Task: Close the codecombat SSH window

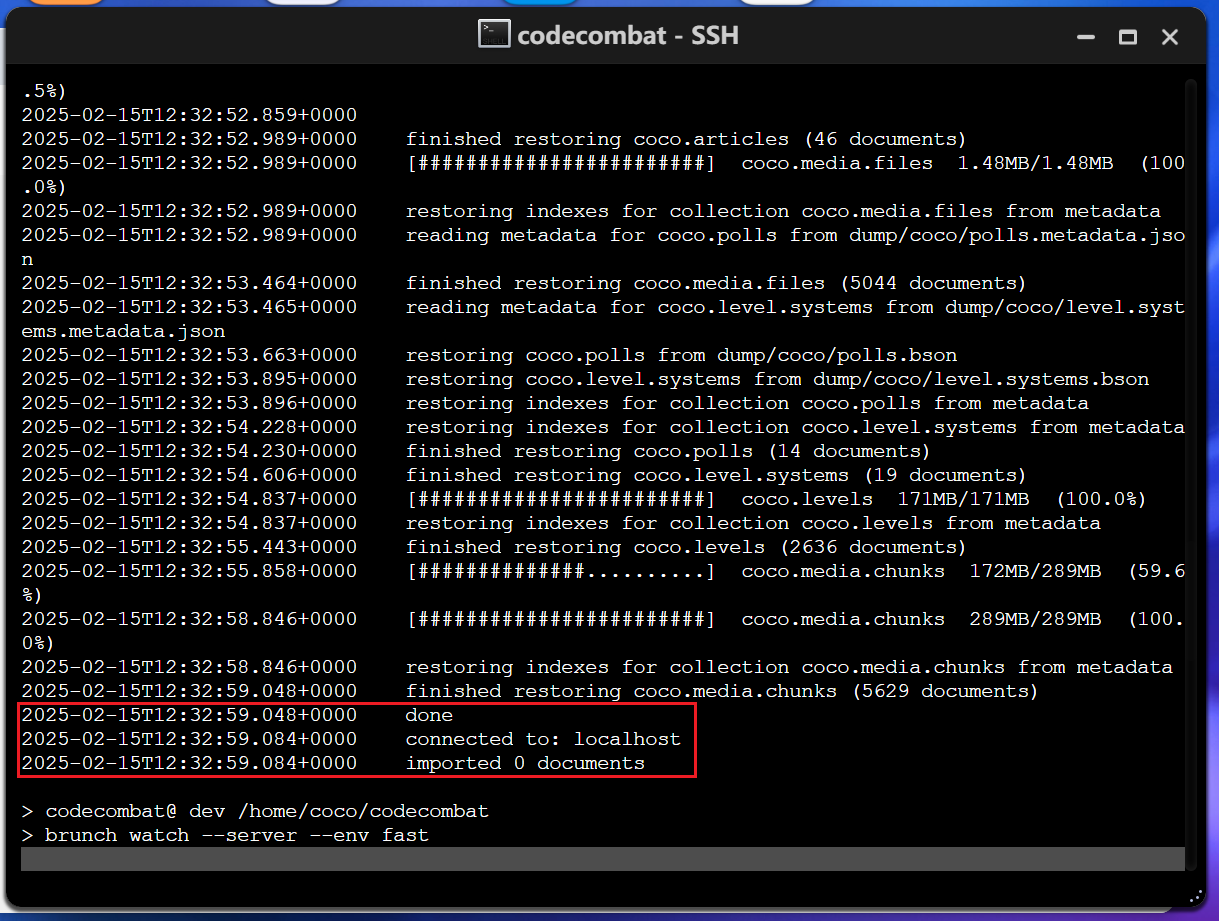Action: click(1170, 37)
